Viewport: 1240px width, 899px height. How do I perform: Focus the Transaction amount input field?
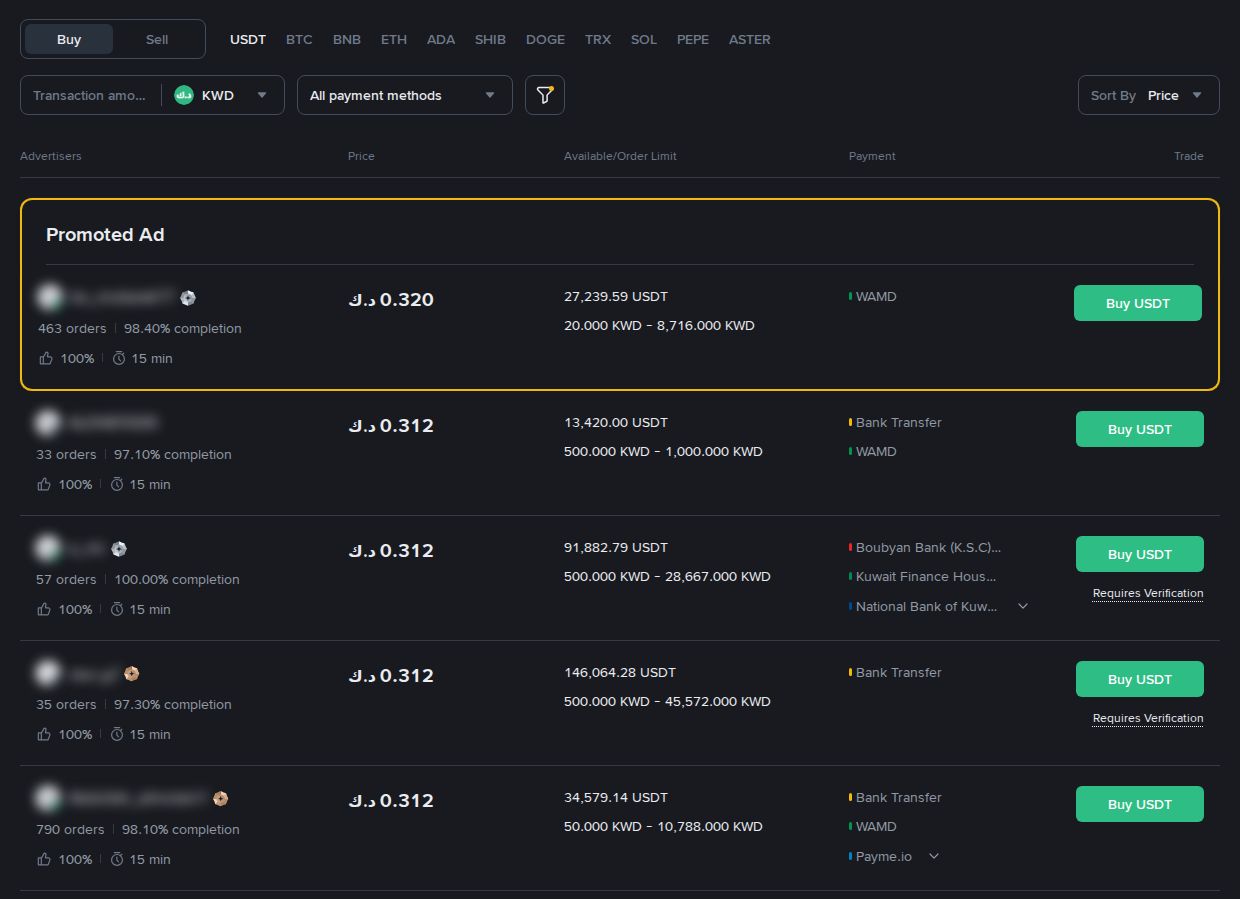(x=90, y=95)
